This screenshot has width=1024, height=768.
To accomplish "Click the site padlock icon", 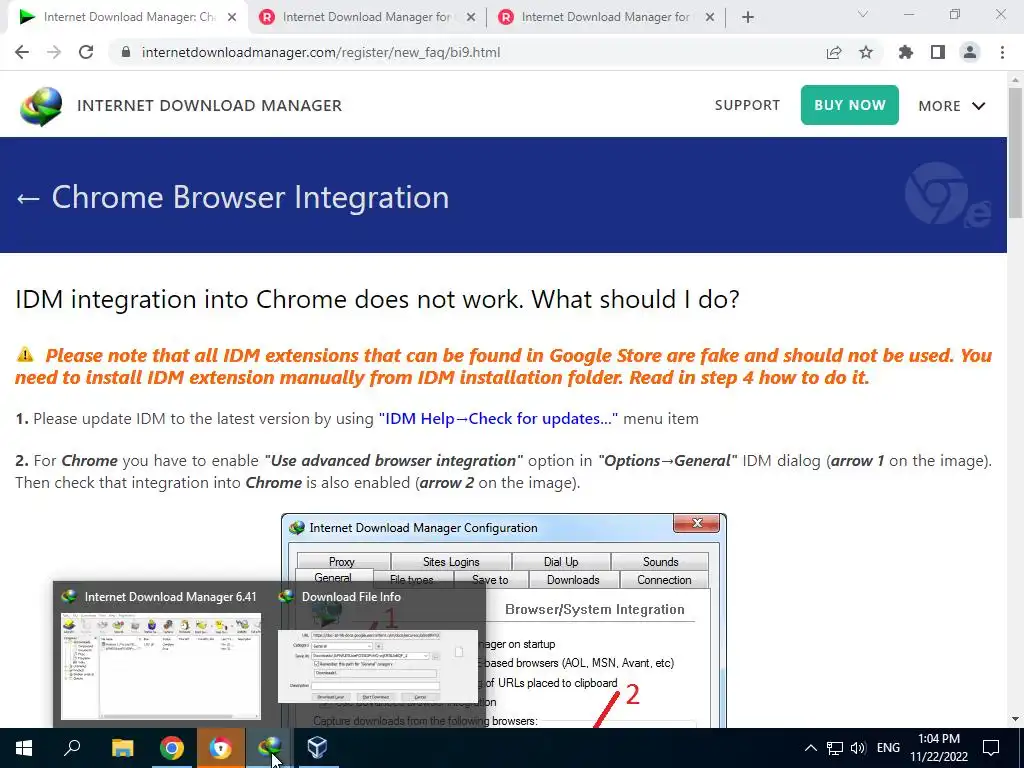I will [x=126, y=52].
